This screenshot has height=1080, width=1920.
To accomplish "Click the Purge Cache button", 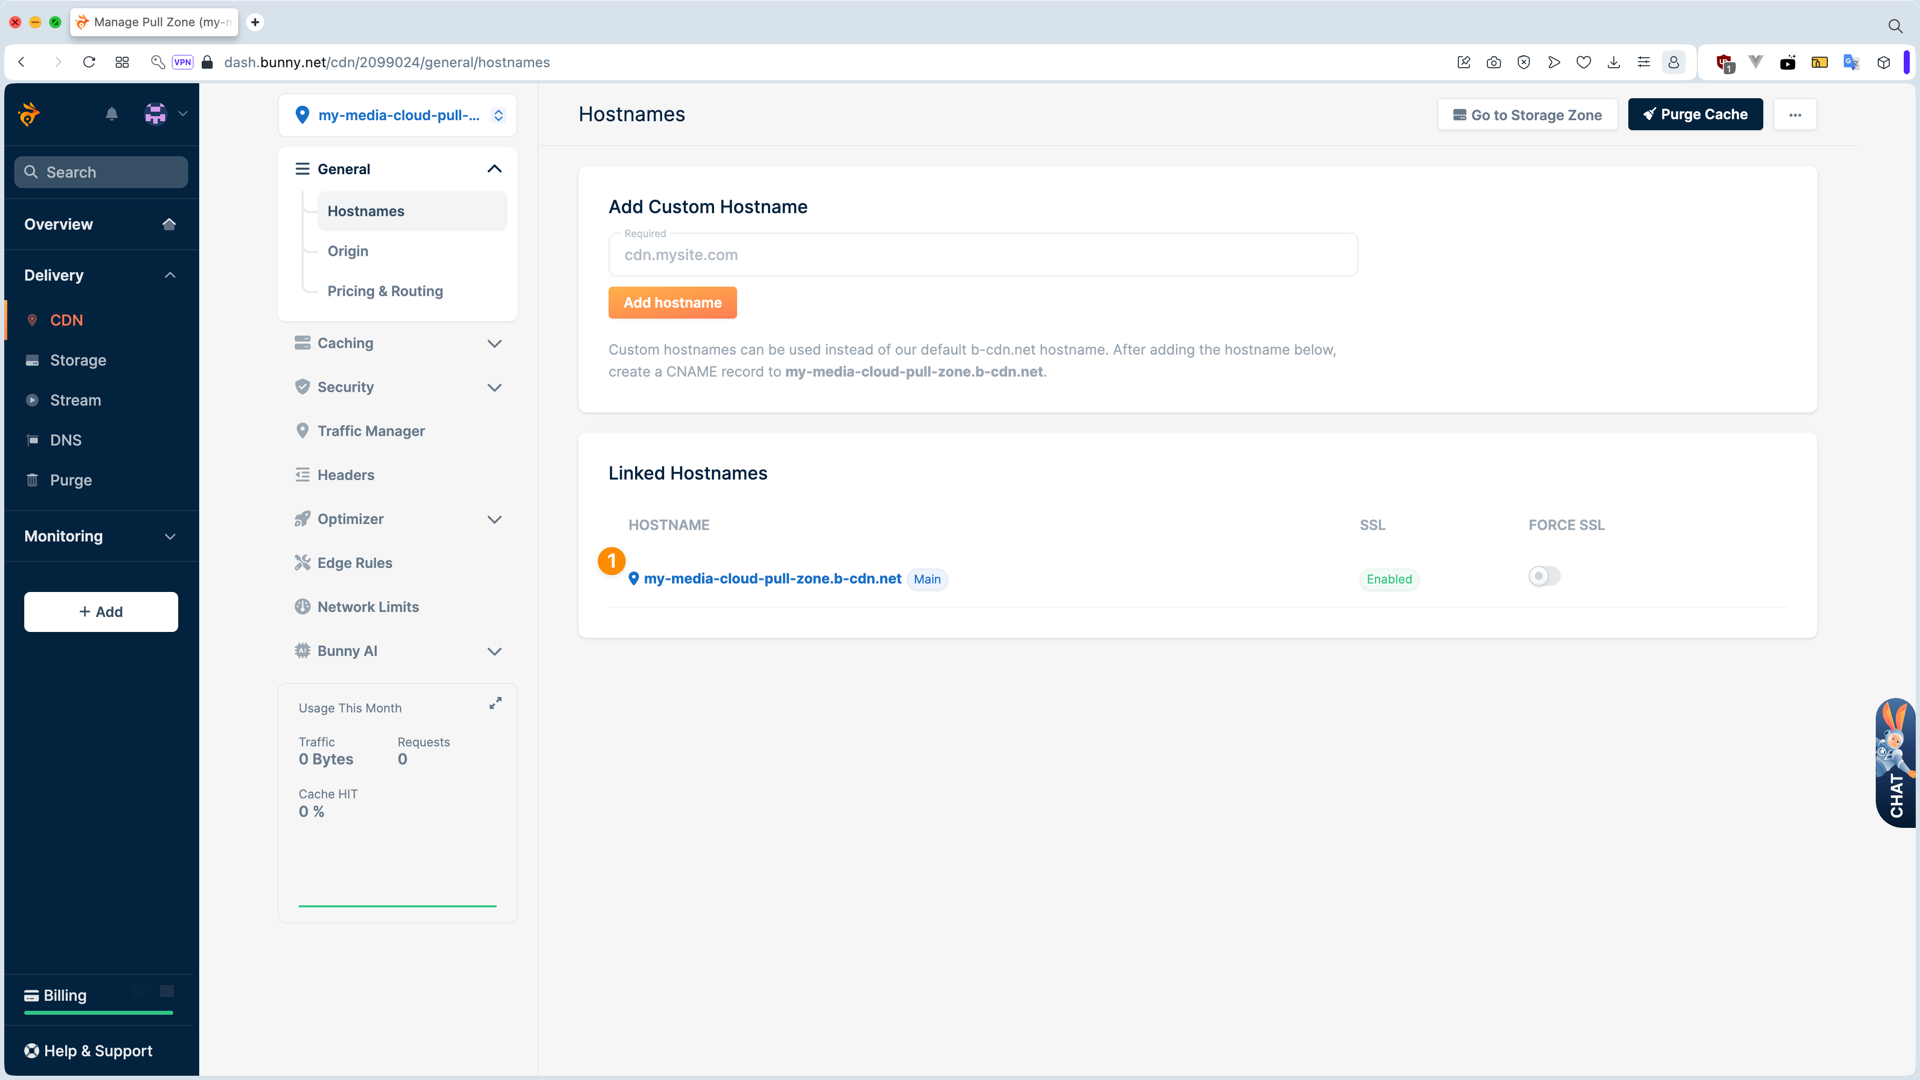I will pyautogui.click(x=1695, y=114).
